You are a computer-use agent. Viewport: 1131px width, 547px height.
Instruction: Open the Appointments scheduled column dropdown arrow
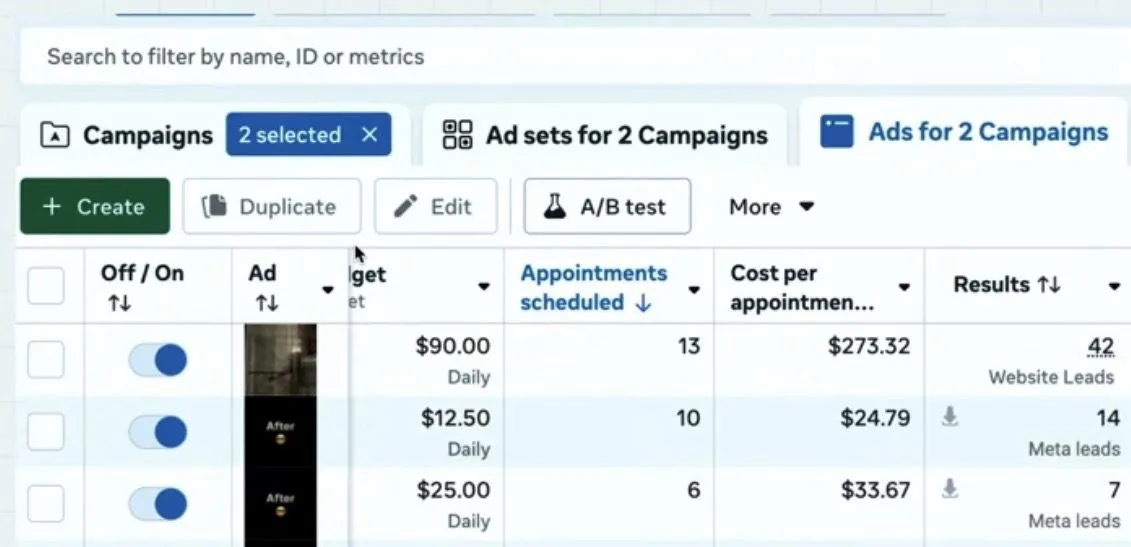694,289
